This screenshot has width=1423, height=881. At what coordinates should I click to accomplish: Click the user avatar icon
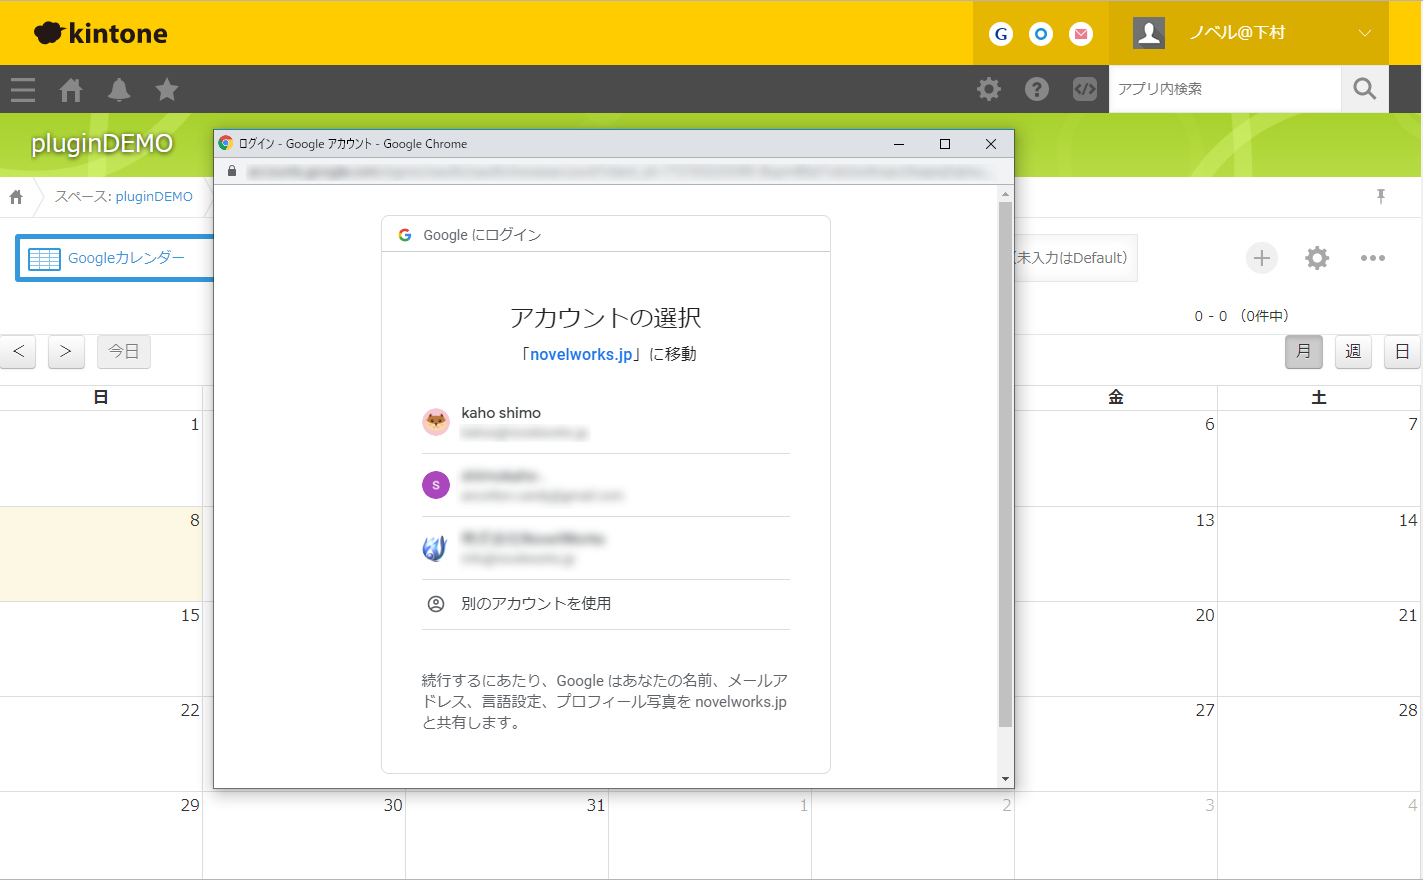pos(1149,33)
